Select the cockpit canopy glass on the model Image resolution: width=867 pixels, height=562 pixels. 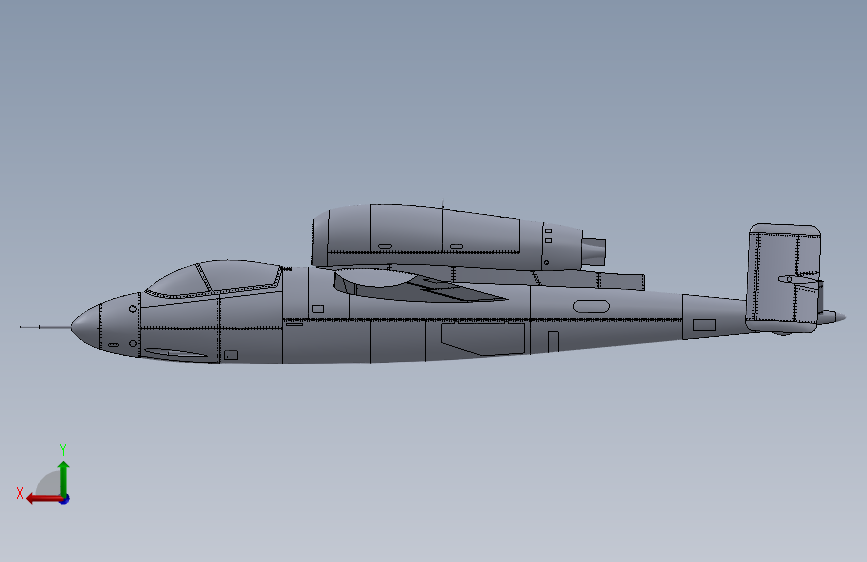click(215, 277)
